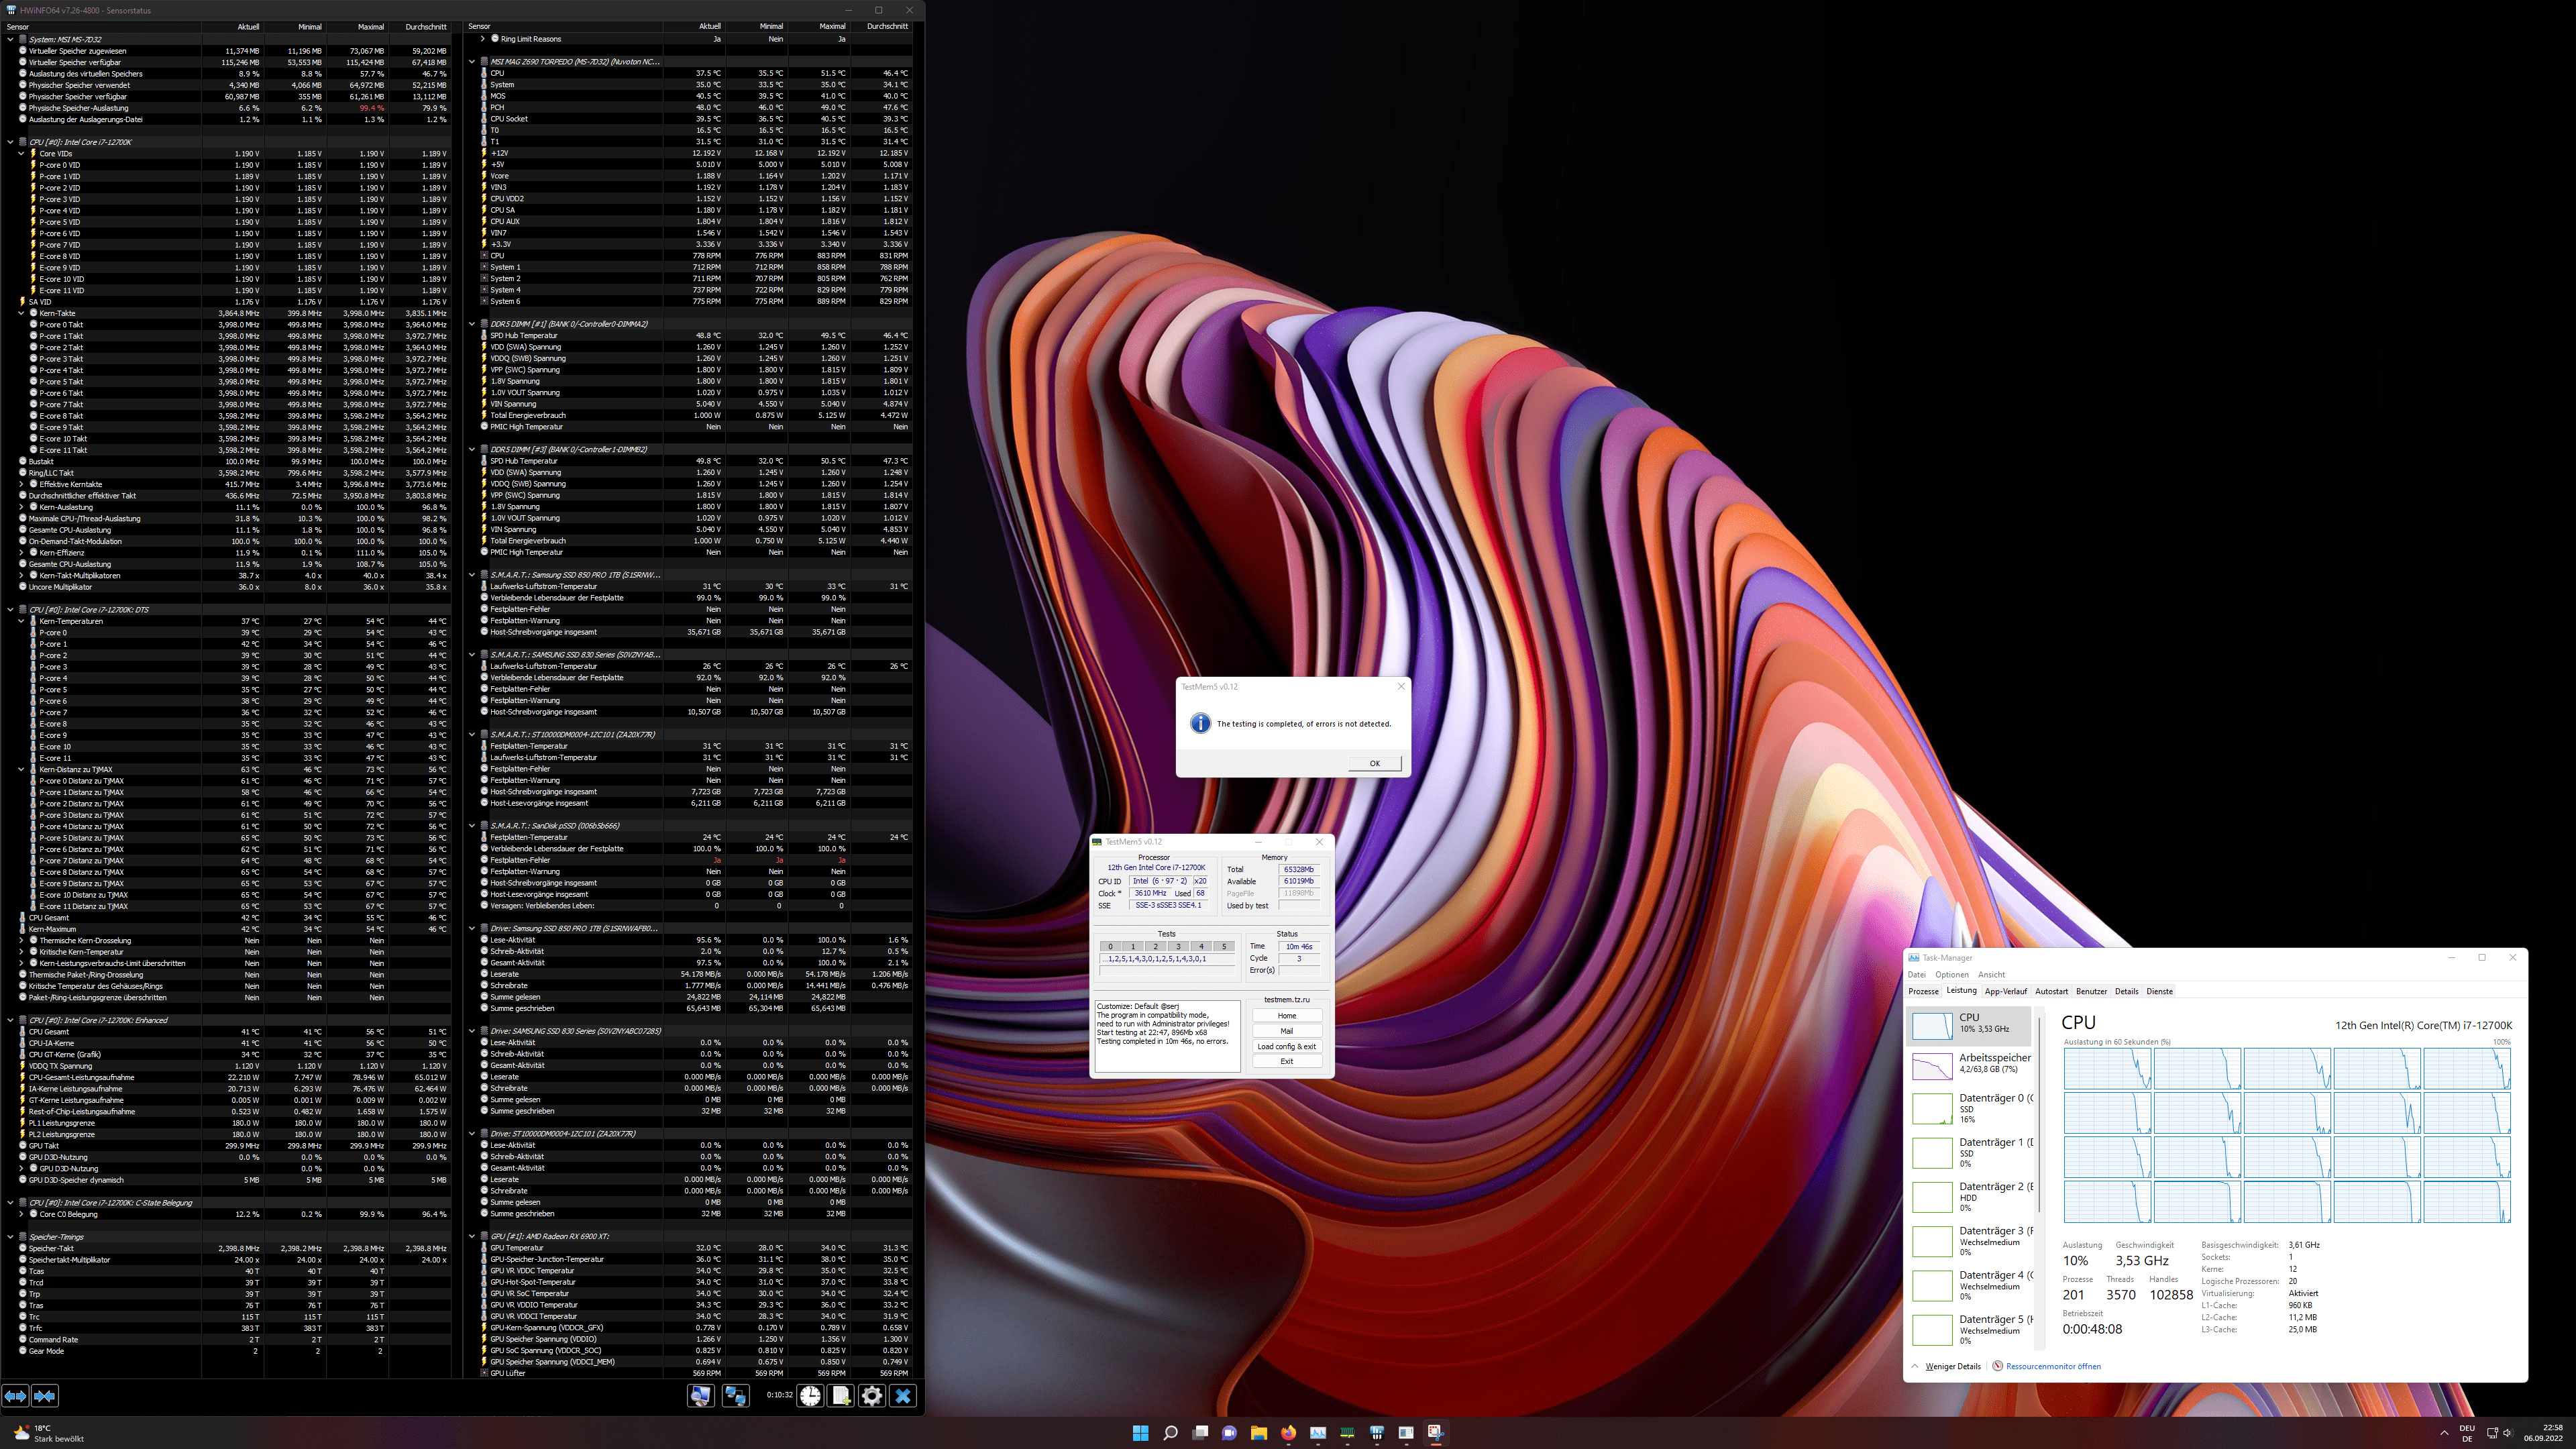Collapse MSI MAG Z690 TORPEDO group
Screen dimensions: 2576x1449
click(x=472, y=62)
